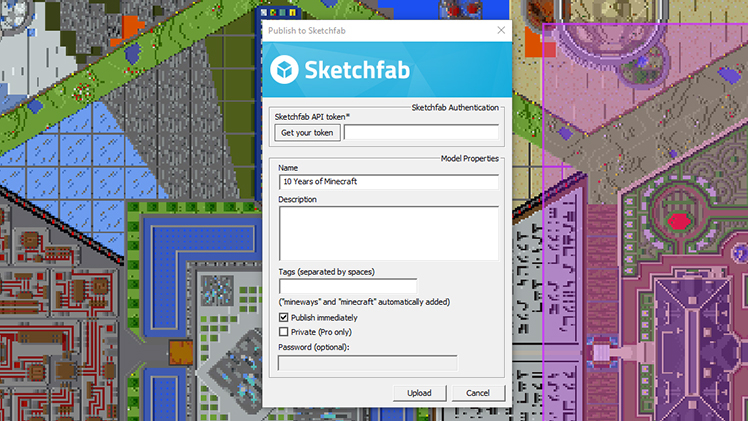Click into the Name text field

pos(388,182)
